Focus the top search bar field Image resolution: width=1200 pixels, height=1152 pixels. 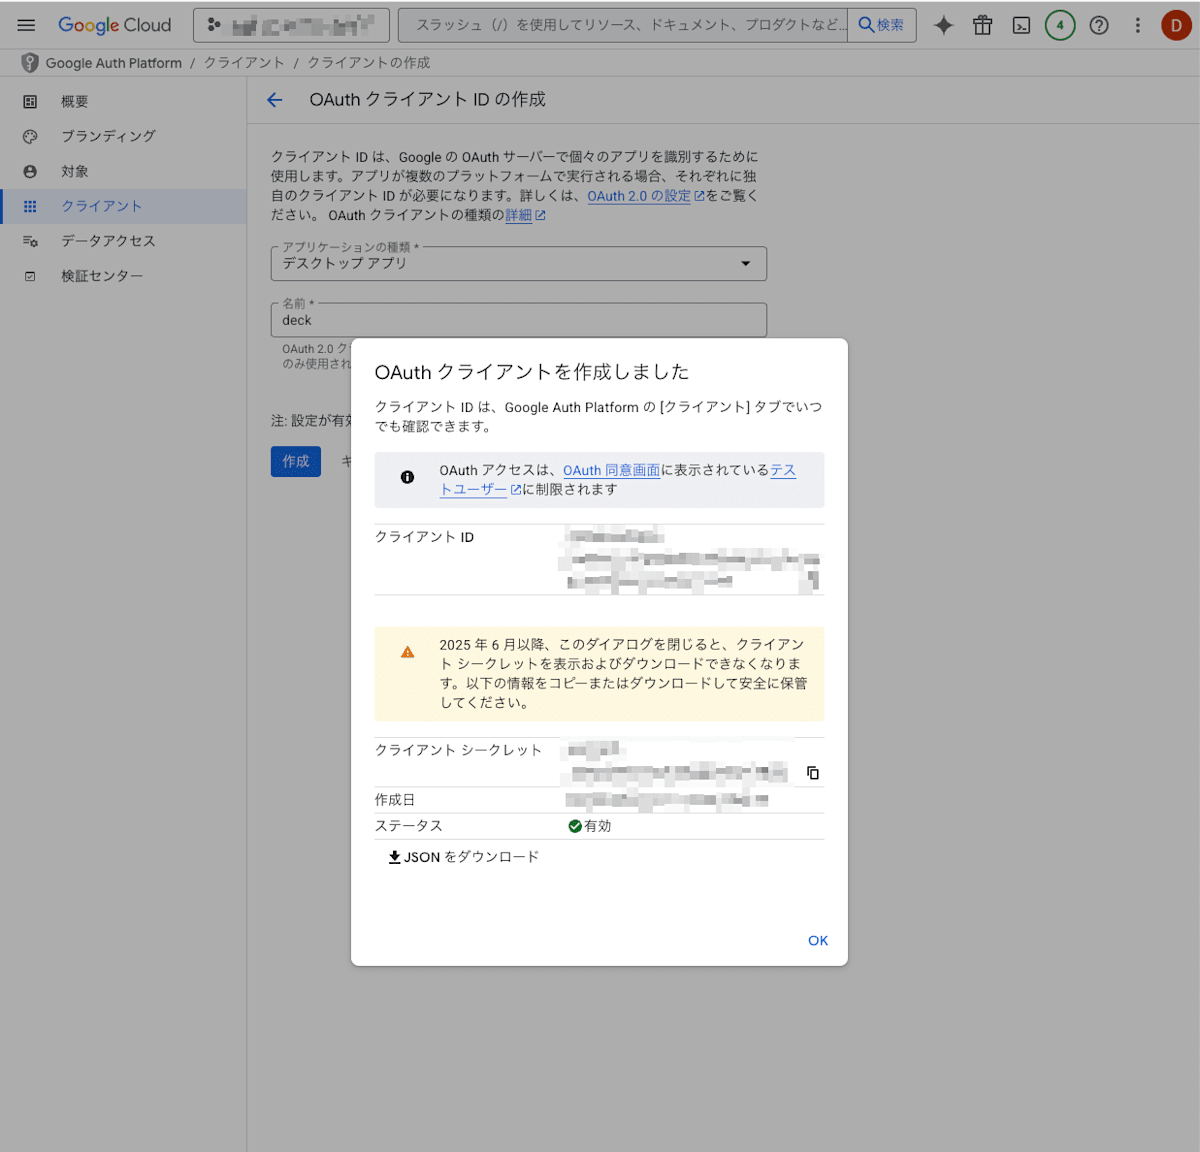tap(622, 25)
